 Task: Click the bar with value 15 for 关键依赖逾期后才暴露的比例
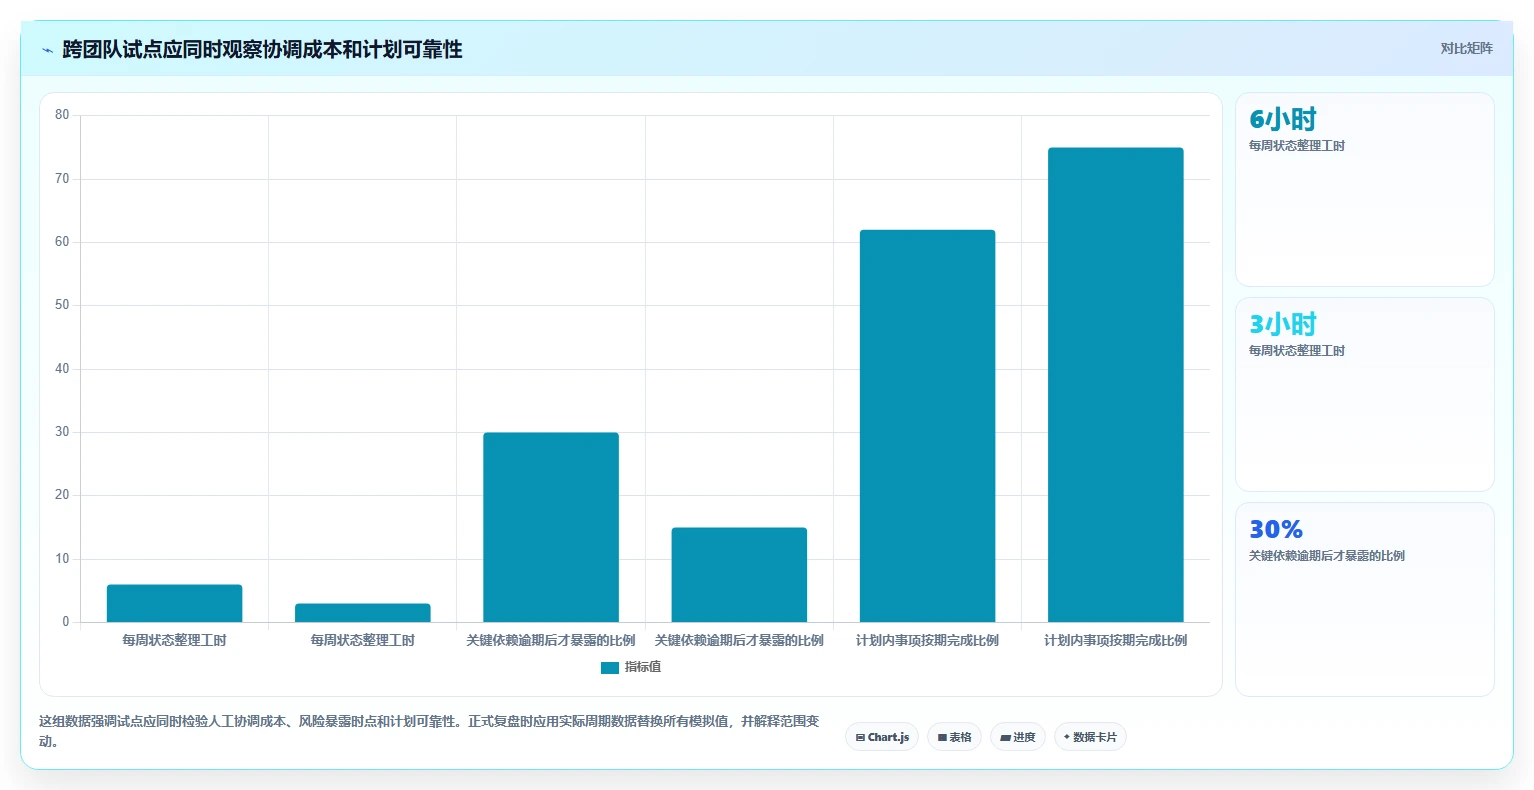(x=739, y=574)
